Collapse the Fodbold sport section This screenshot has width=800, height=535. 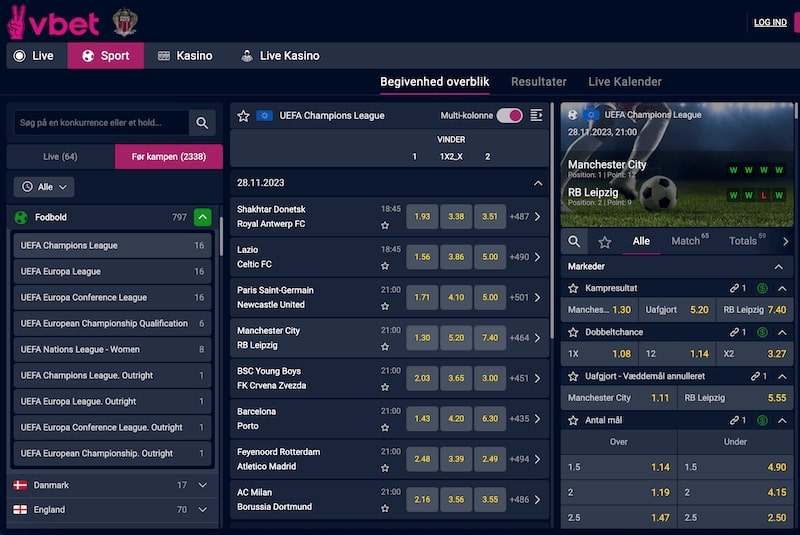[203, 217]
